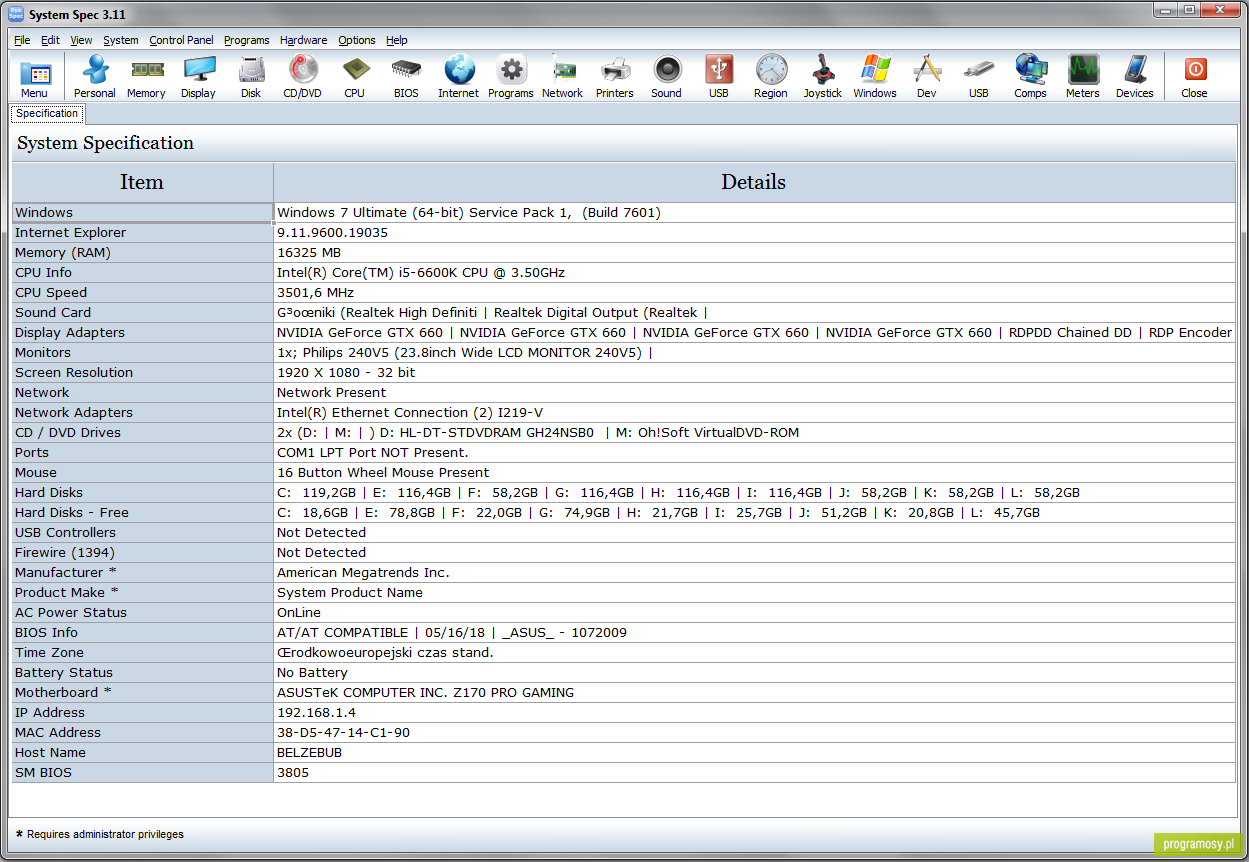This screenshot has height=862, width=1249.
Task: Open the Joystick toolbar icon
Action: 822,77
